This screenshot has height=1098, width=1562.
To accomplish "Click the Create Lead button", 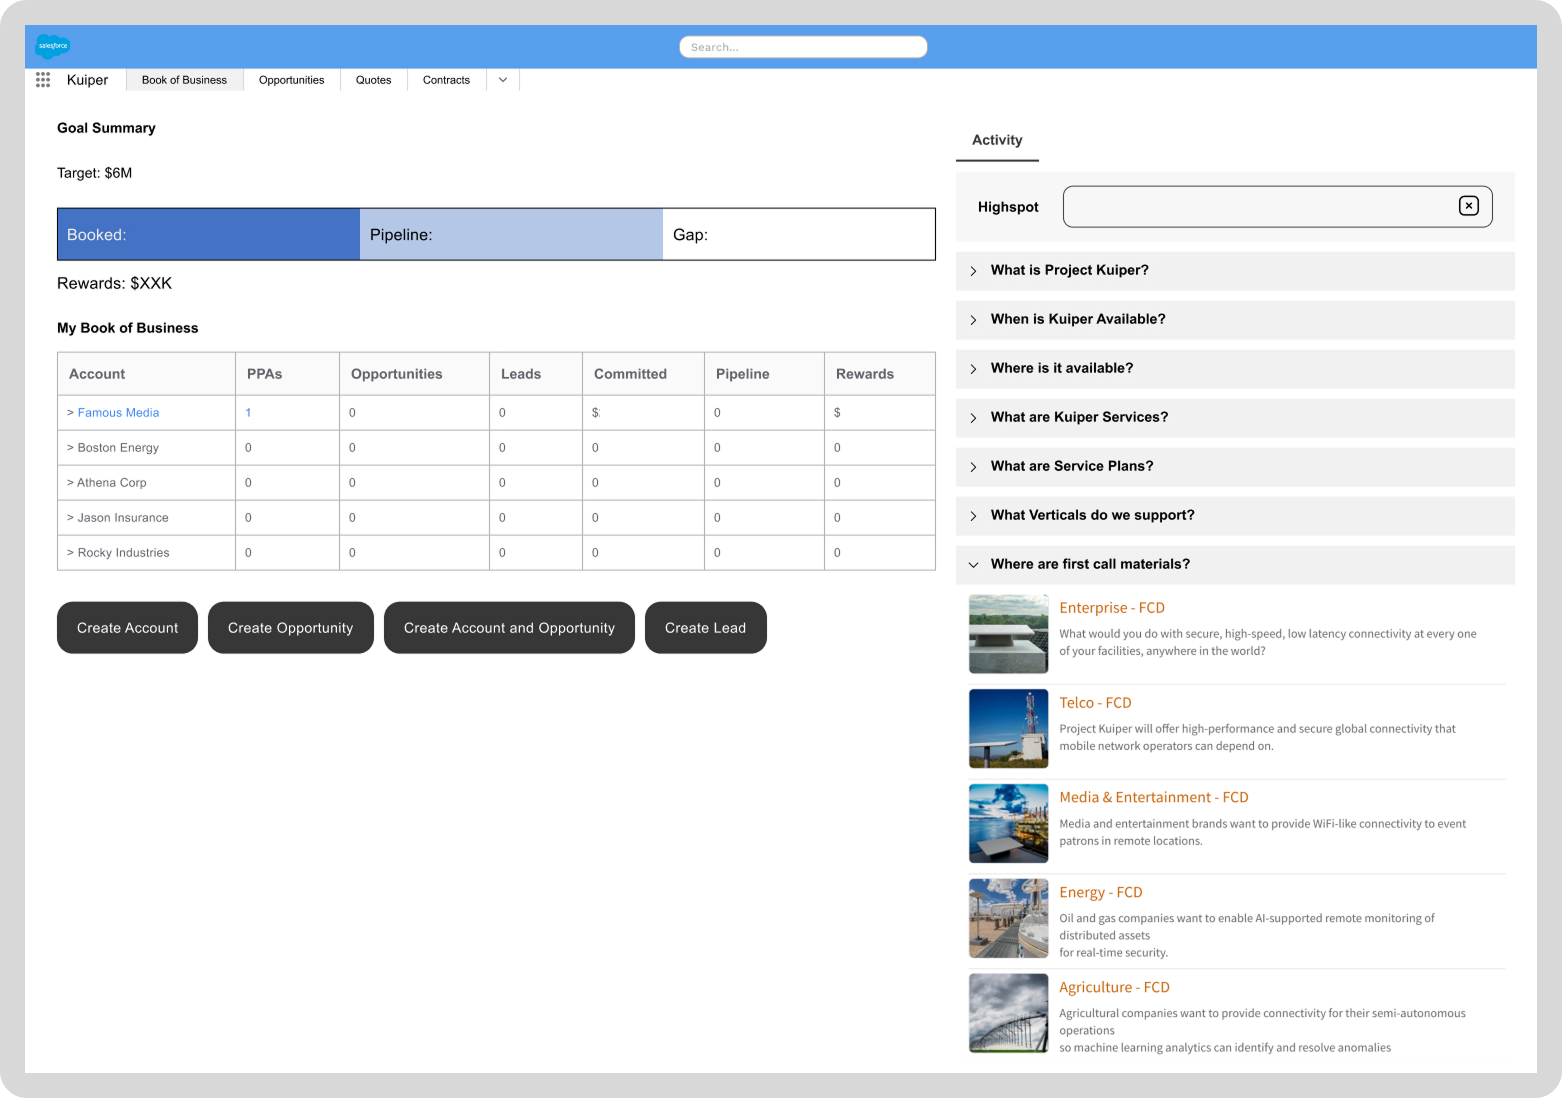I will [705, 628].
